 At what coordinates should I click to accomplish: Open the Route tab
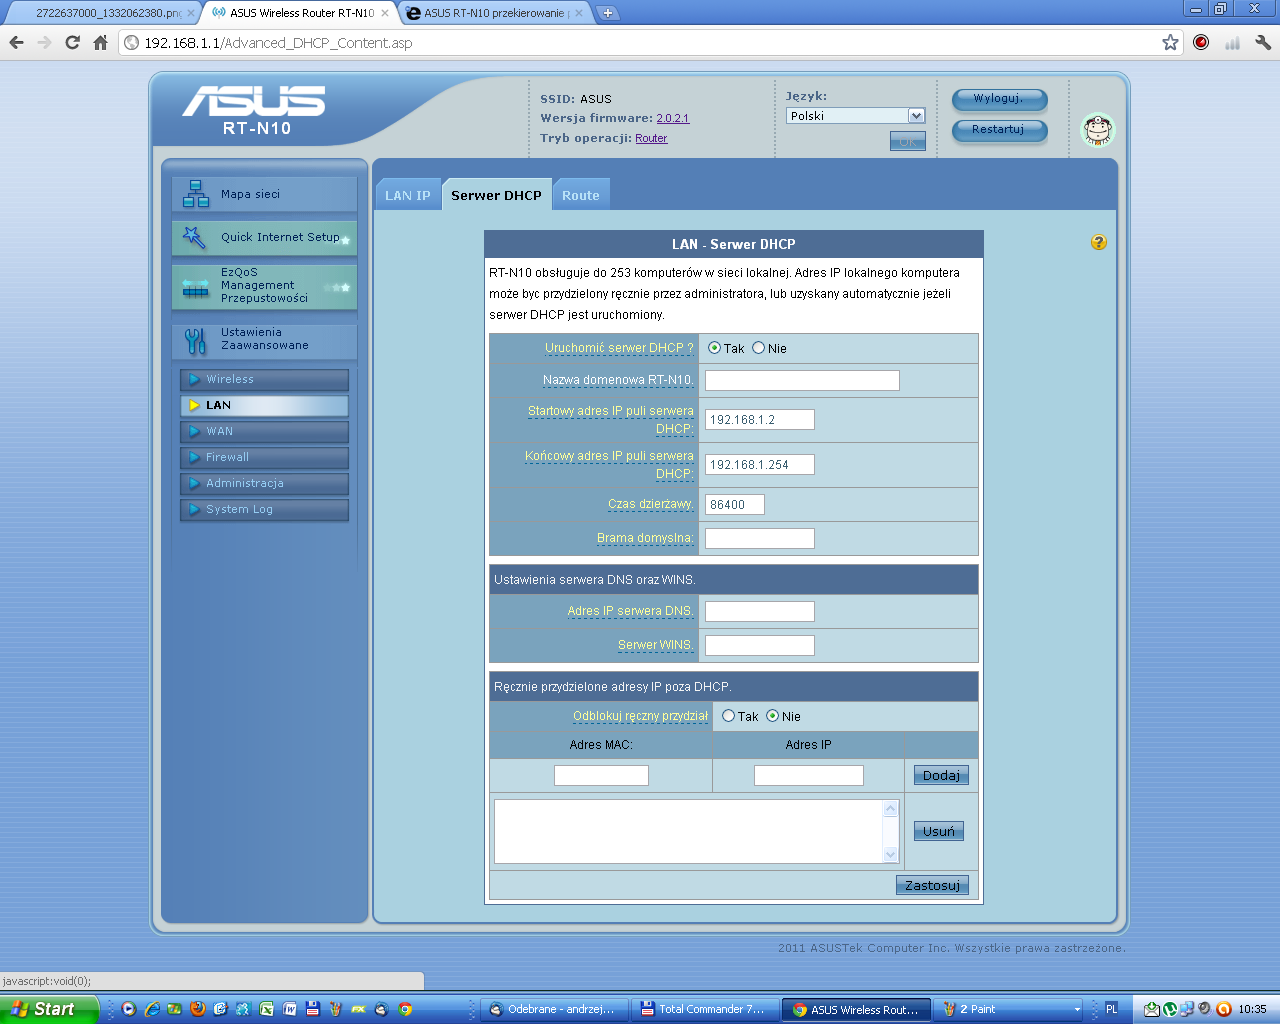pos(581,194)
